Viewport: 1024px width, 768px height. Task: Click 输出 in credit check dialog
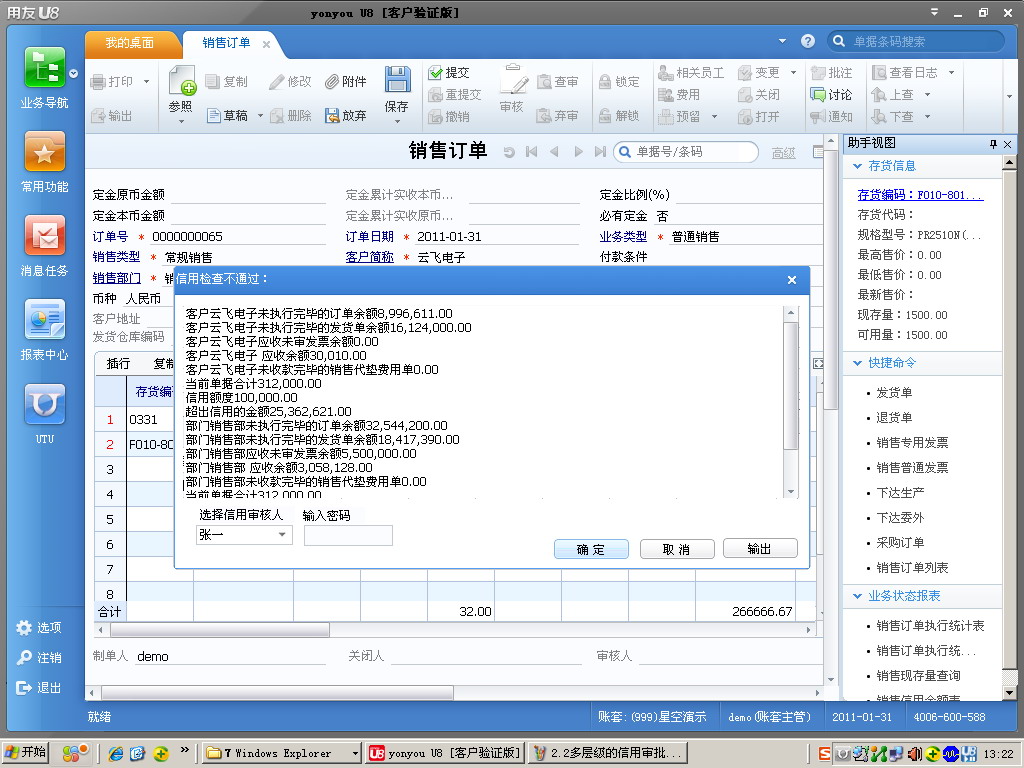coord(760,549)
